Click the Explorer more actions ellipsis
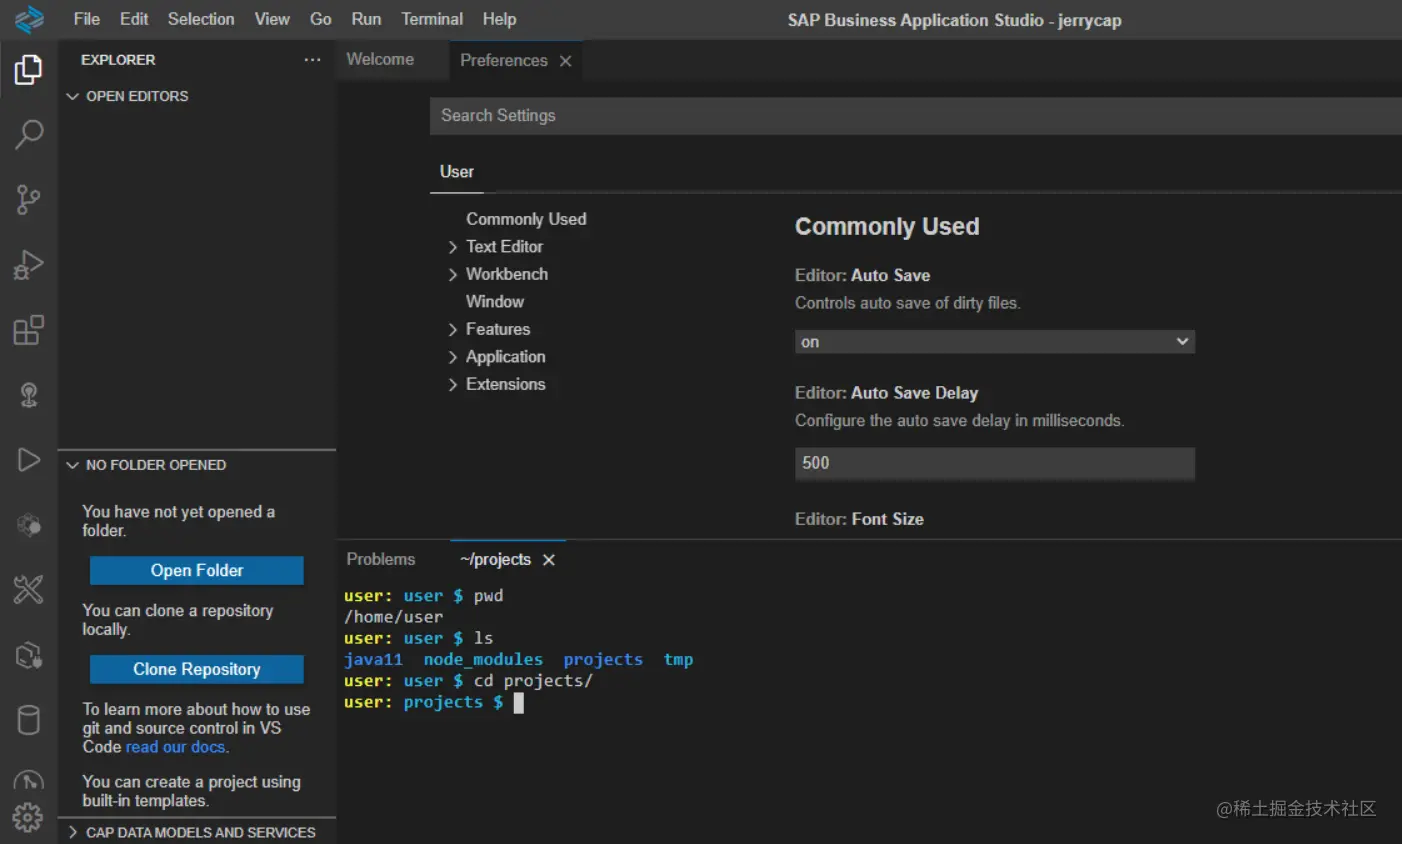This screenshot has width=1402, height=844. click(x=312, y=60)
